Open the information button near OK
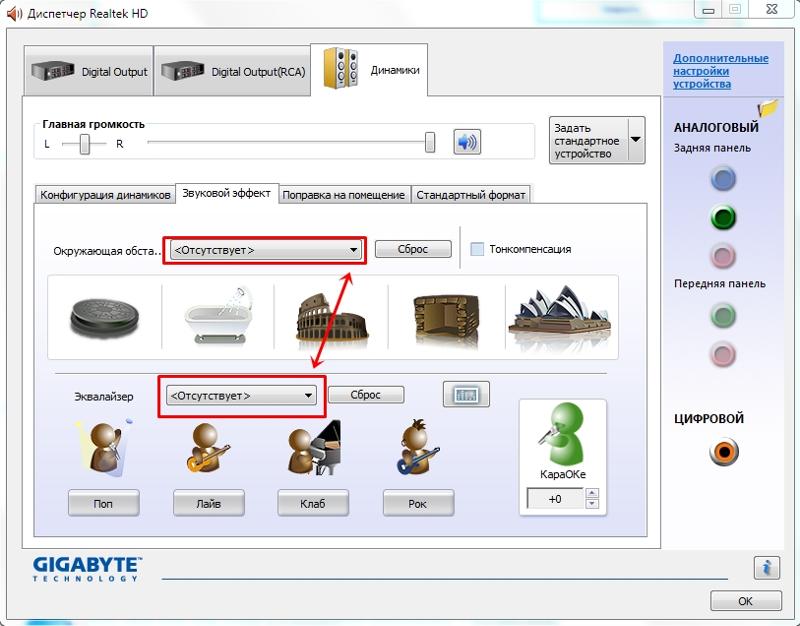The image size is (800, 626). (766, 567)
